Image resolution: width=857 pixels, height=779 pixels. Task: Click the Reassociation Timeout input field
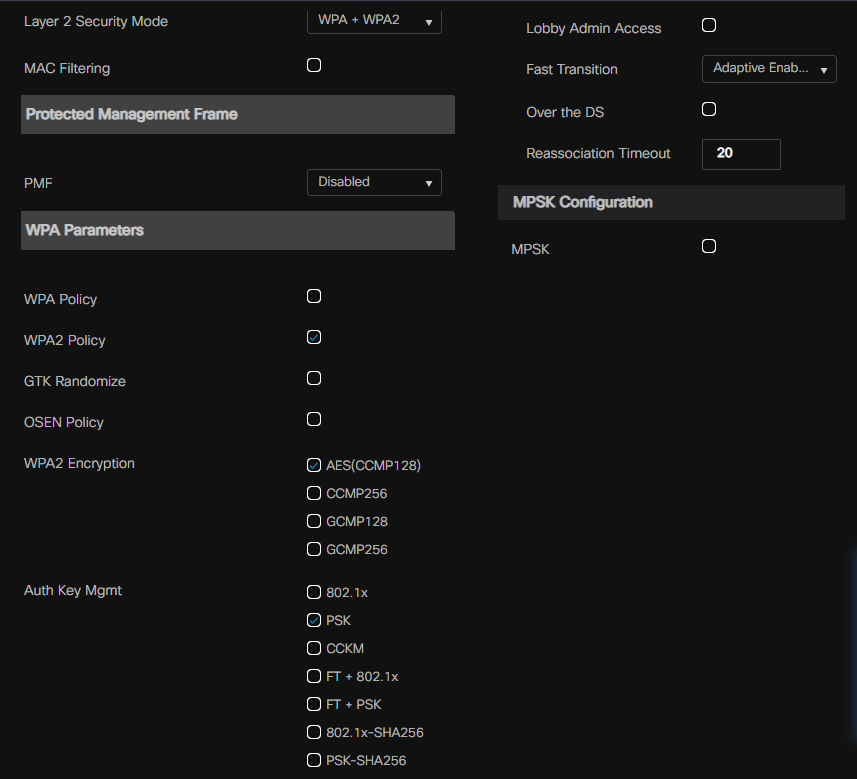(x=741, y=154)
